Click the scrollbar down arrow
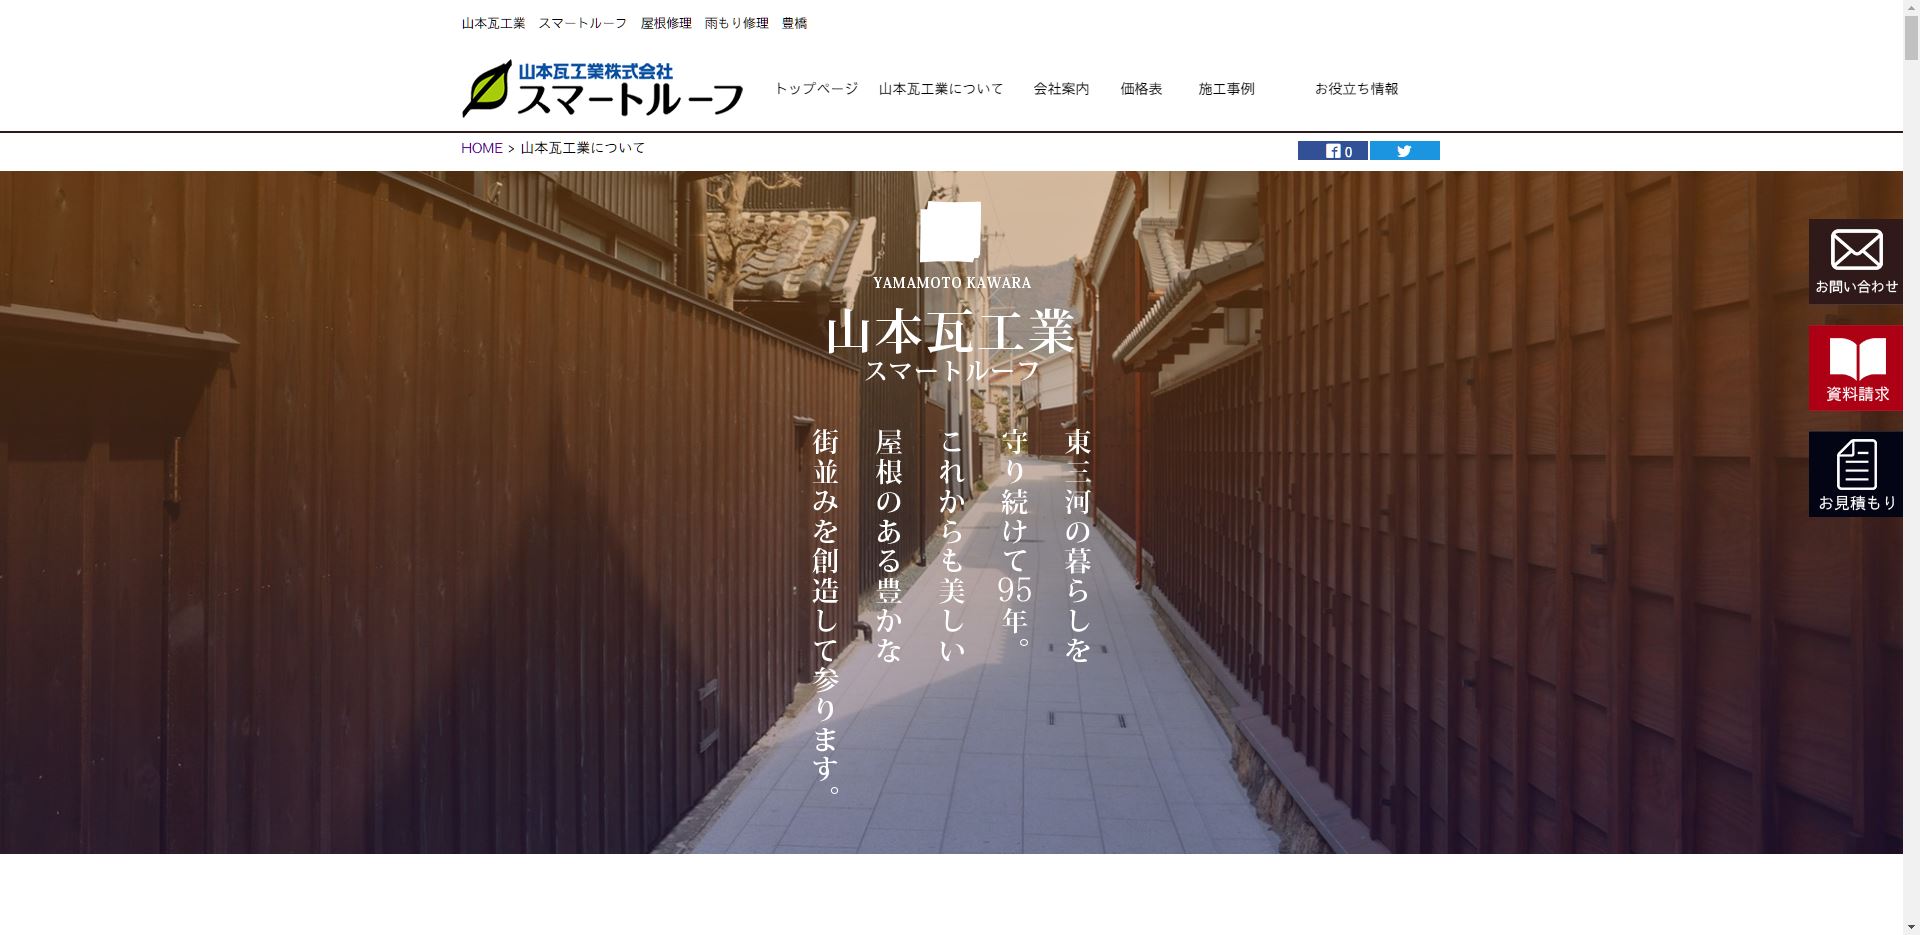 point(1911,926)
